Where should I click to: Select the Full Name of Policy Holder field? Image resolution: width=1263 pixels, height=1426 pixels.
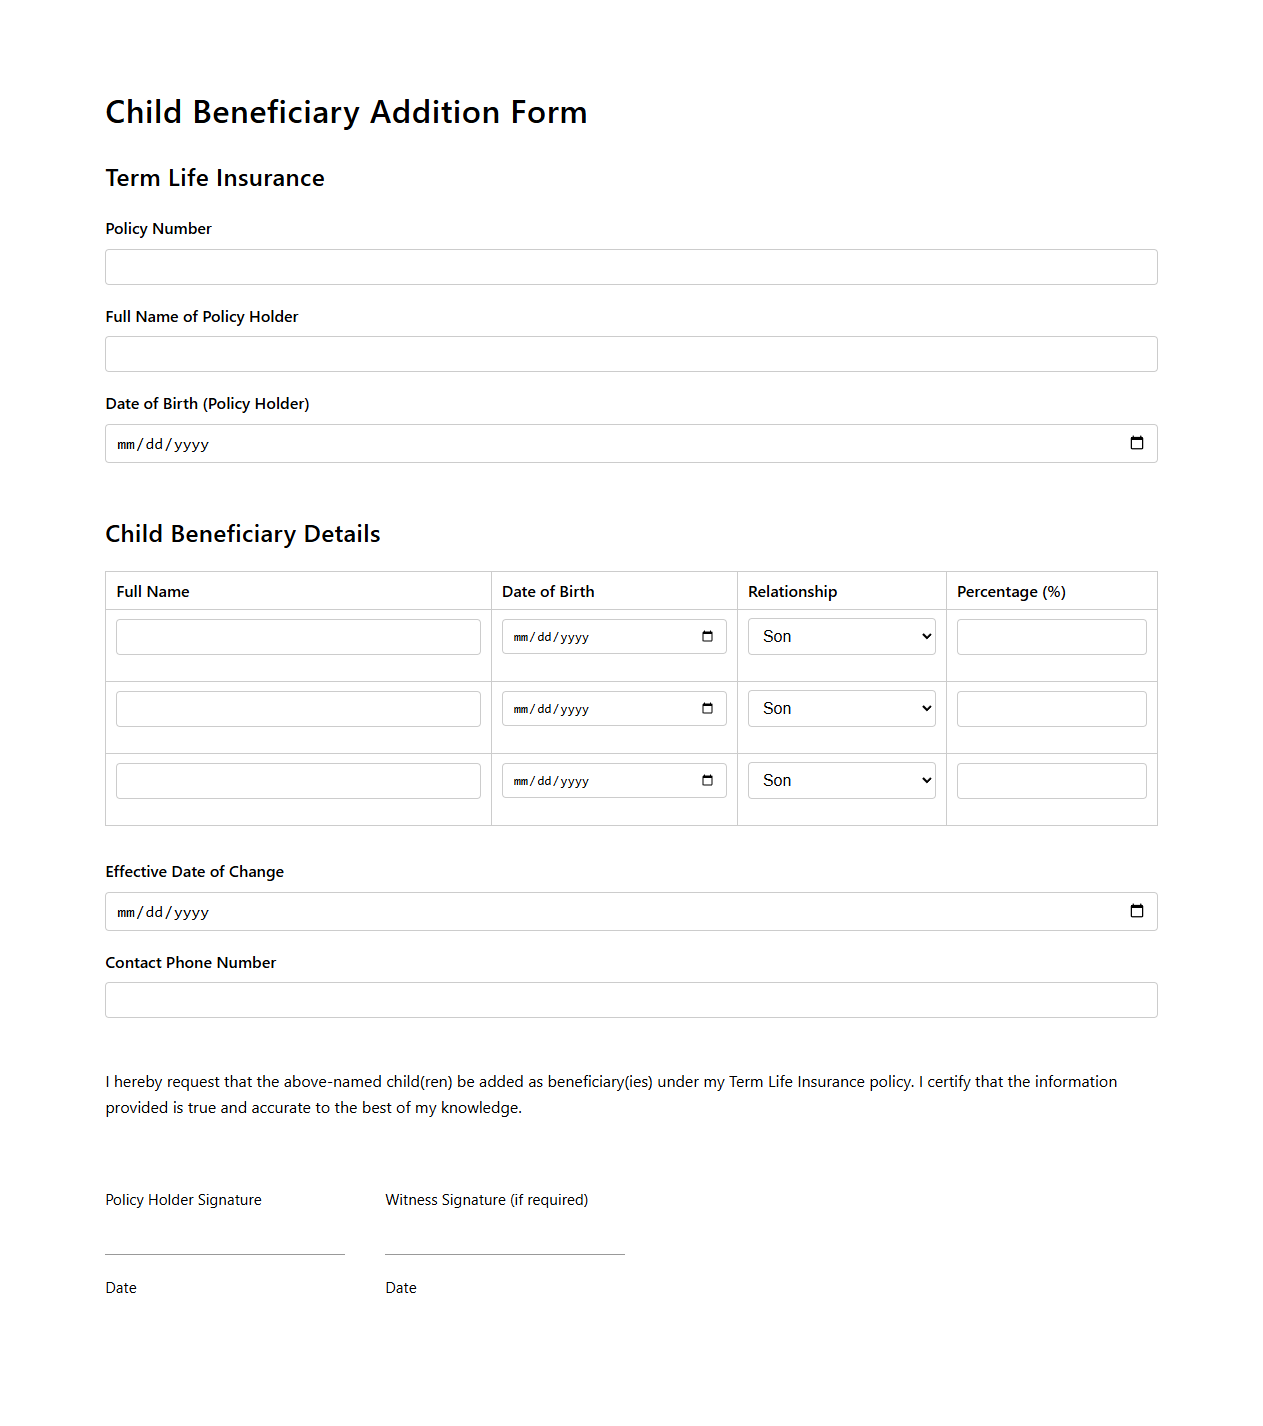[631, 353]
